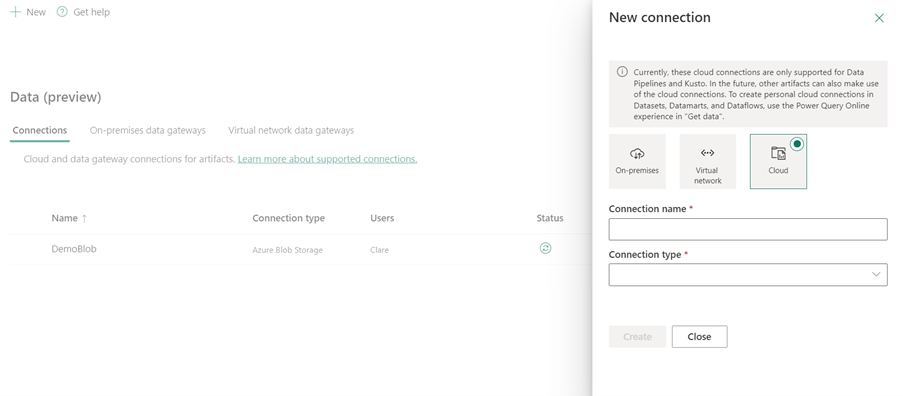
Task: Open the Connection type combo box
Action: (748, 275)
